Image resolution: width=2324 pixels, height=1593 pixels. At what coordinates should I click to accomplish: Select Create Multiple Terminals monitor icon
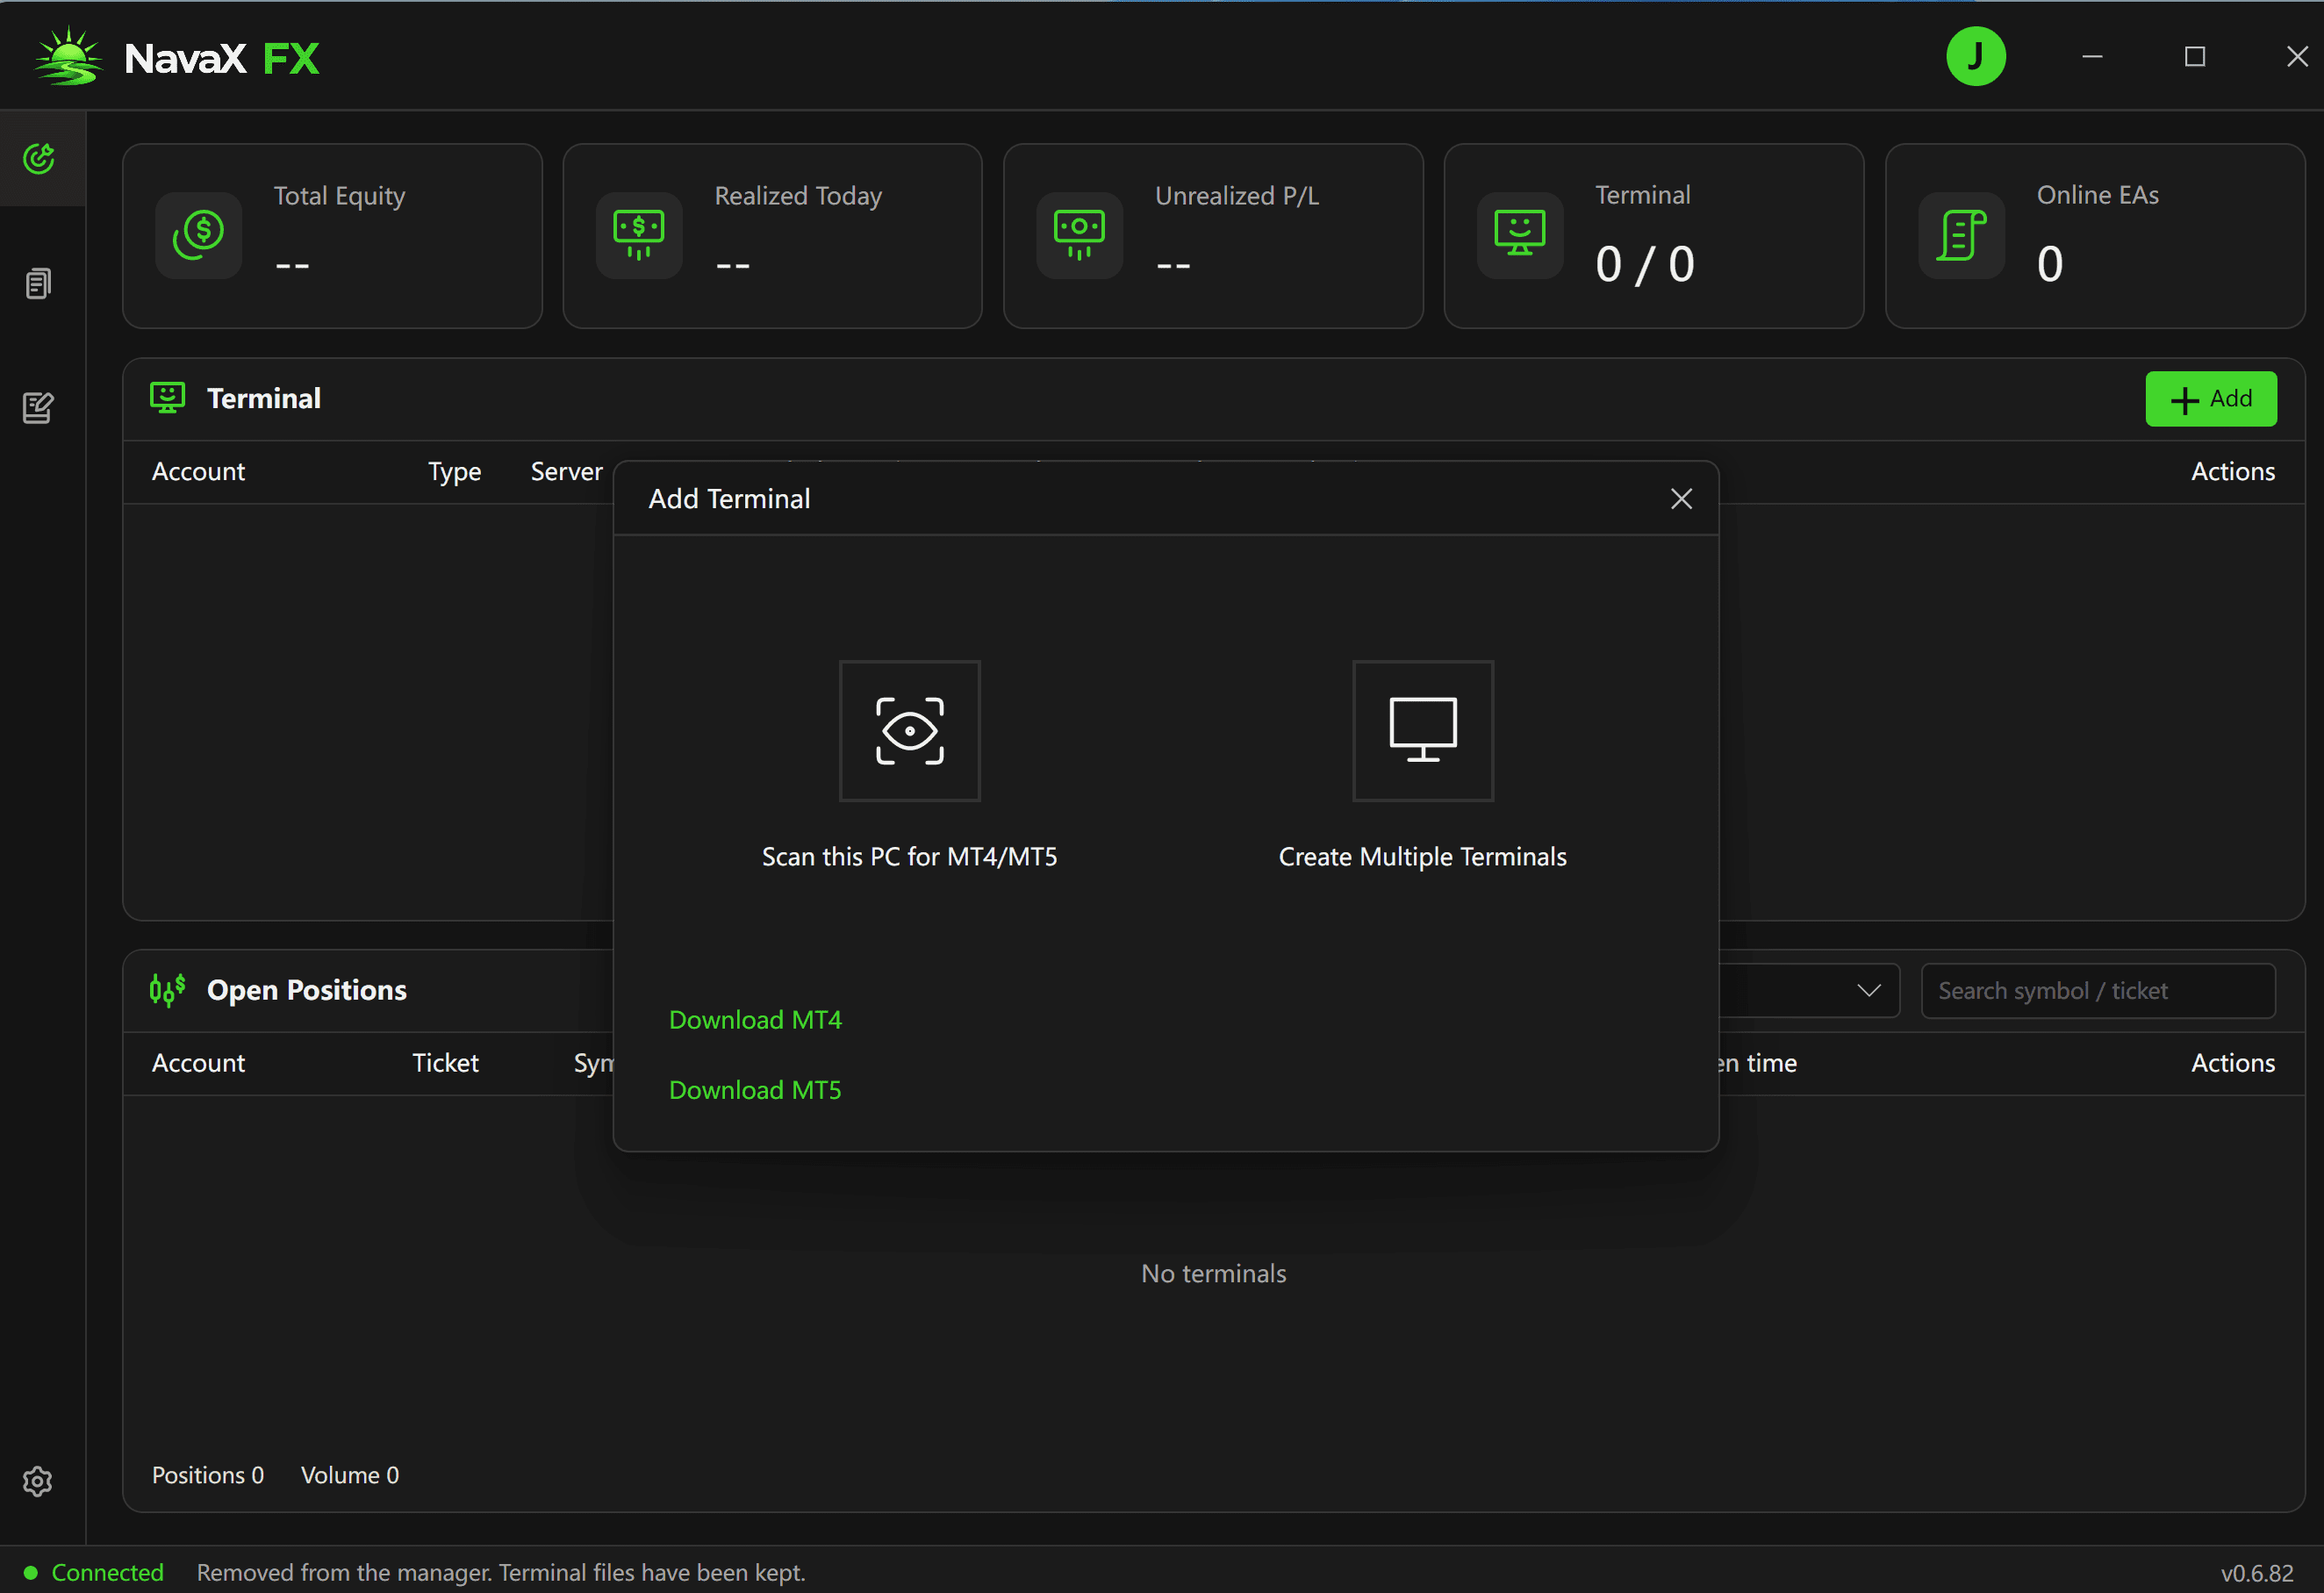[1423, 731]
